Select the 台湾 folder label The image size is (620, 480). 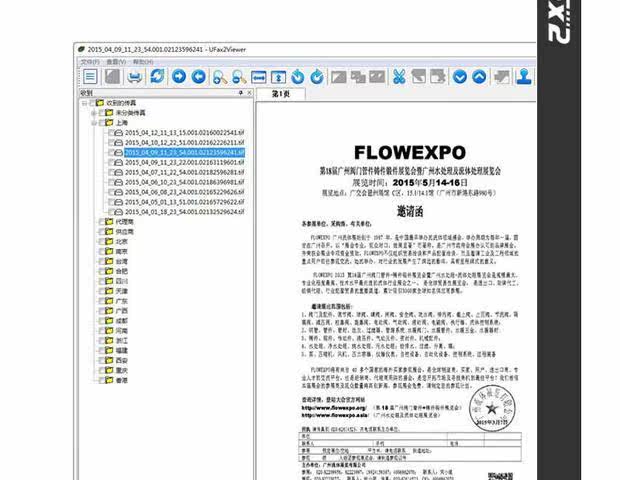point(122,261)
